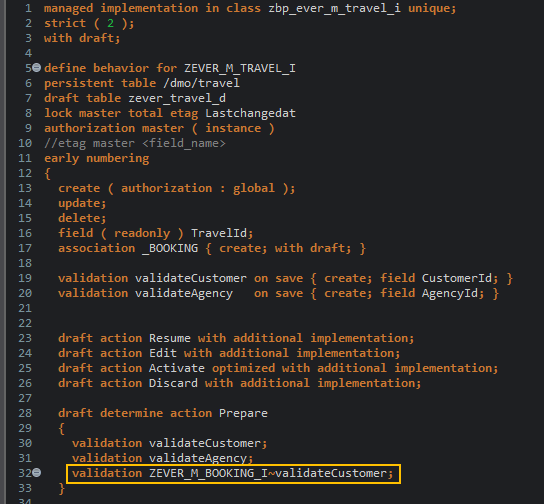Click the 'early numbering' keyword line
Image resolution: width=544 pixels, height=504 pixels.
pos(96,158)
